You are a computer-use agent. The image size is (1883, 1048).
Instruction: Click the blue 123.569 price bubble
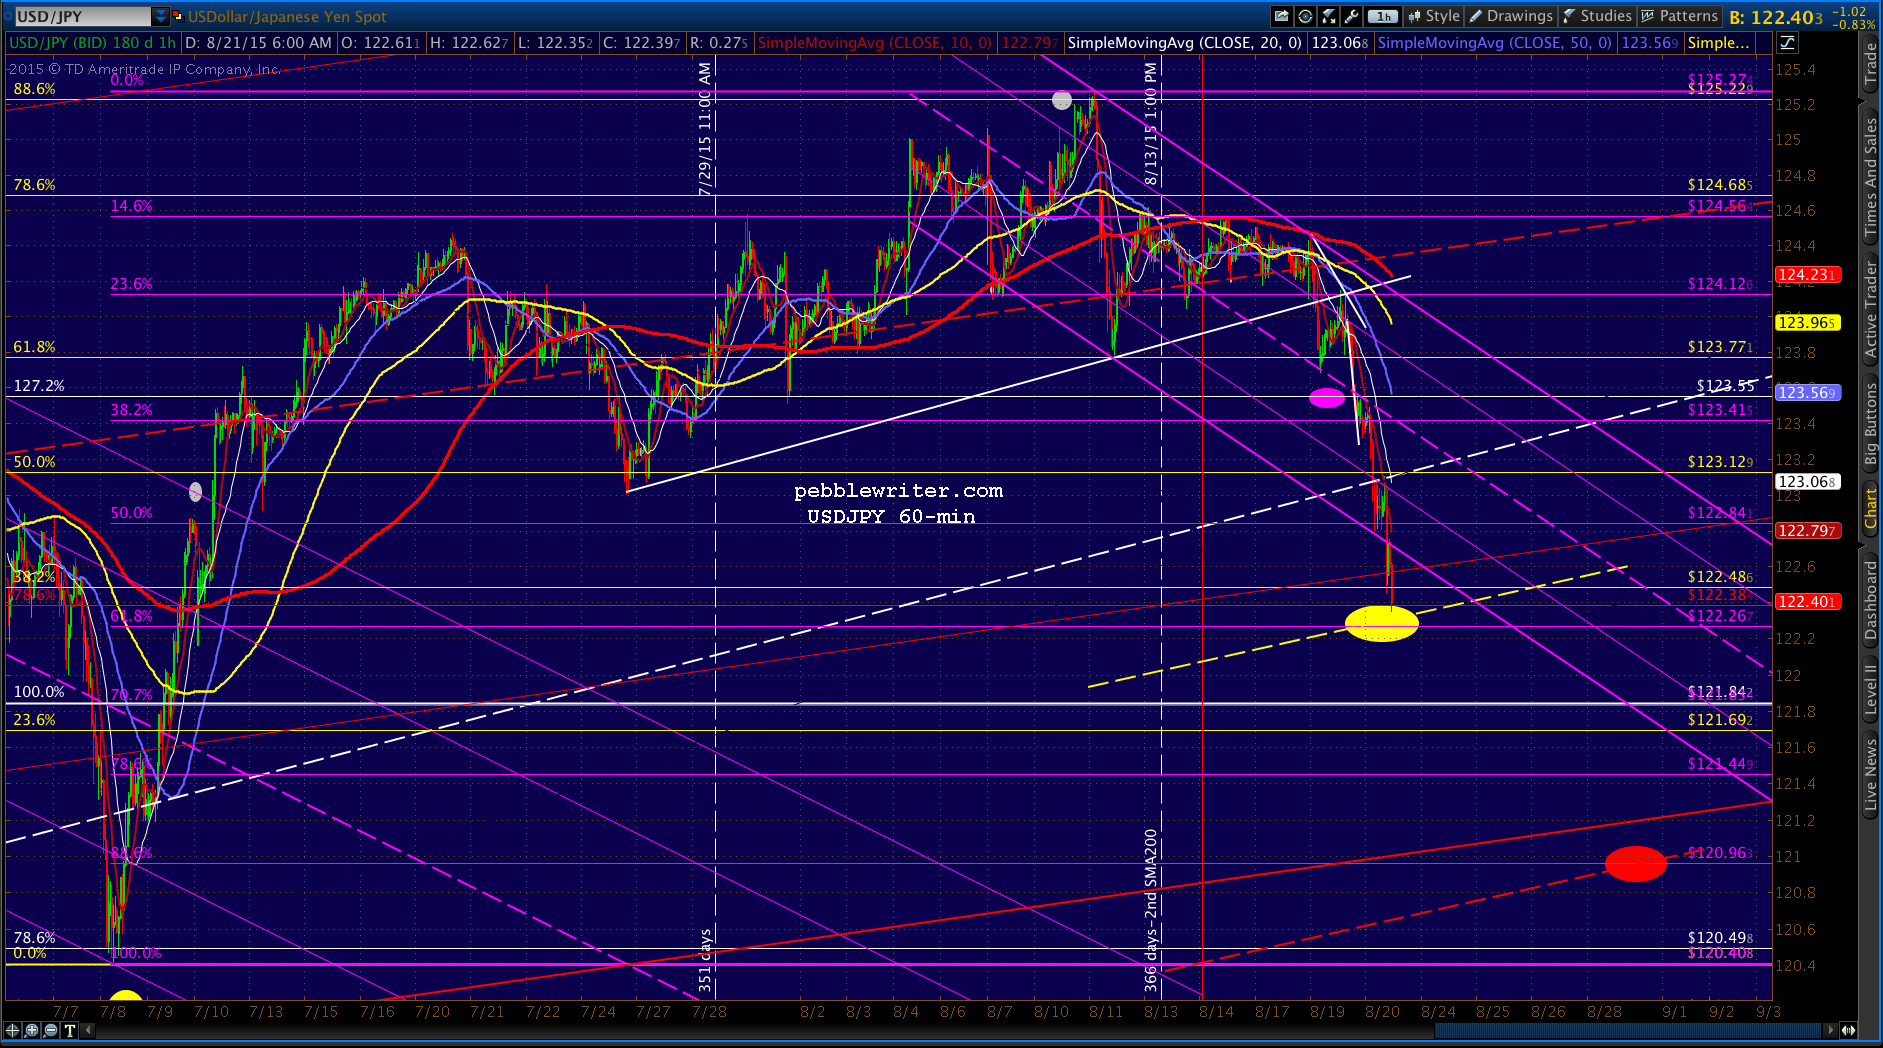(x=1807, y=393)
